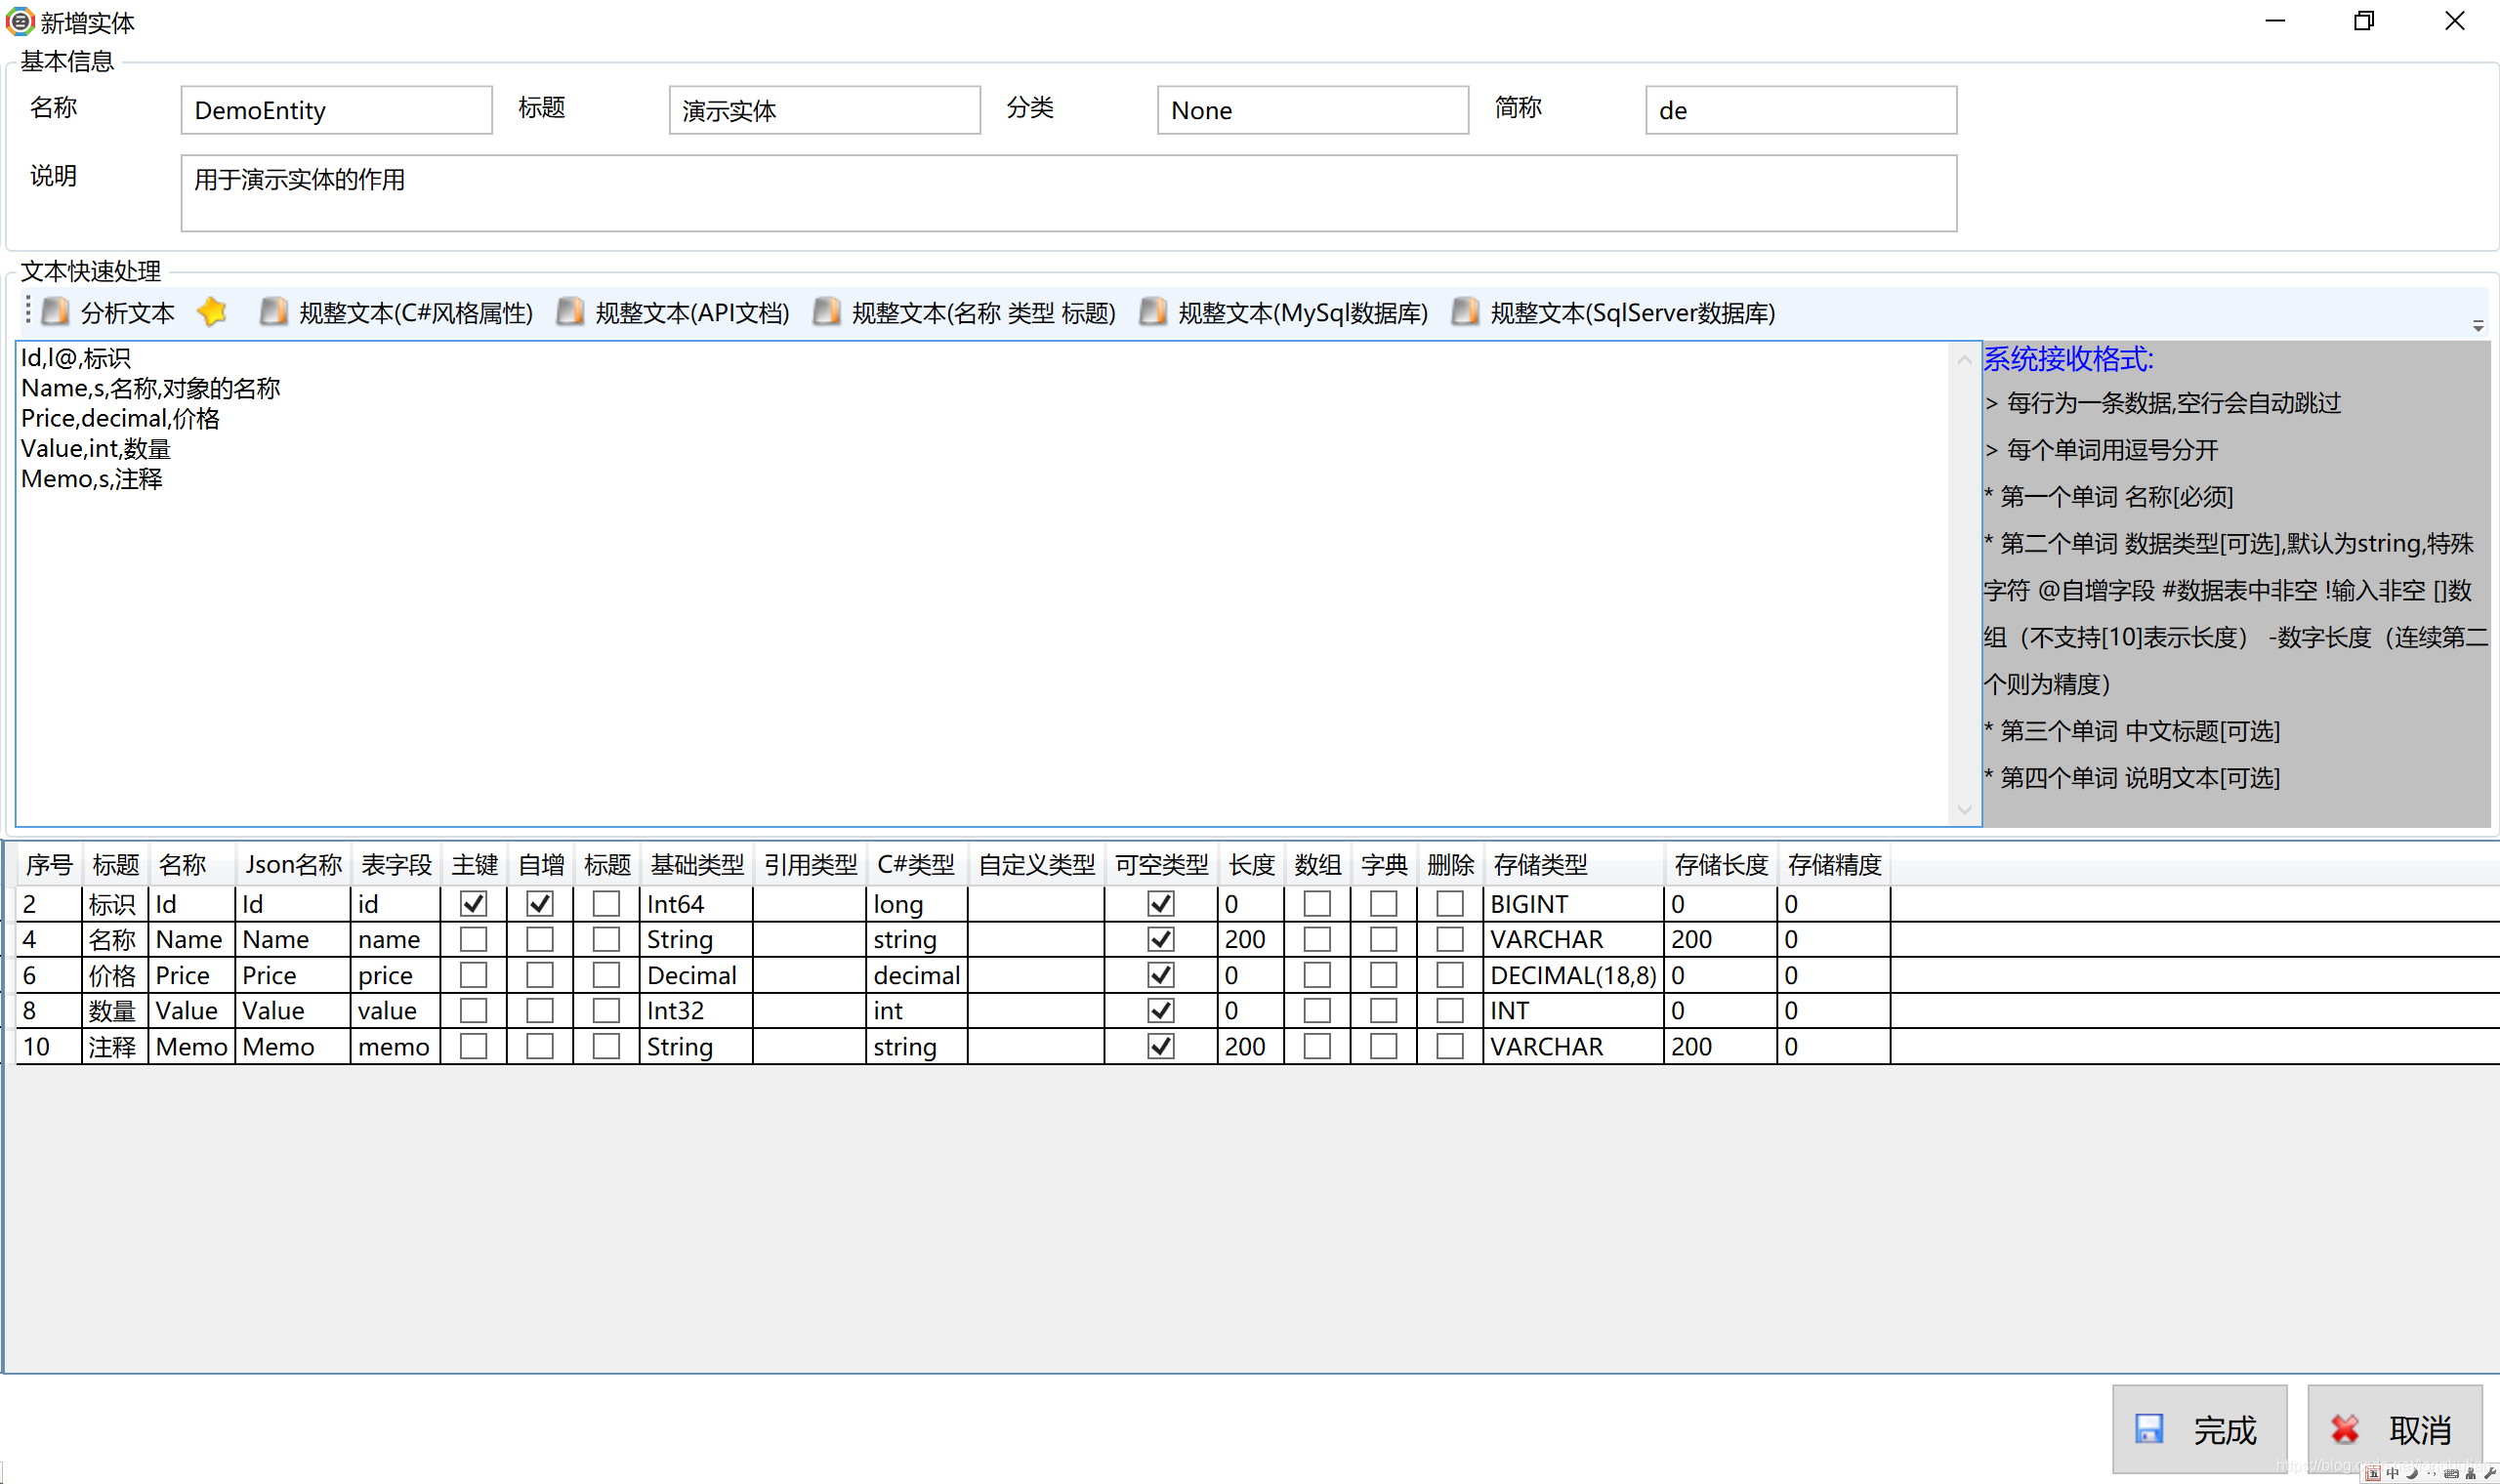Click 规整文本(名称 类型 标题) toolbar item
Screen dimensions: 2500x1484
pos(965,313)
